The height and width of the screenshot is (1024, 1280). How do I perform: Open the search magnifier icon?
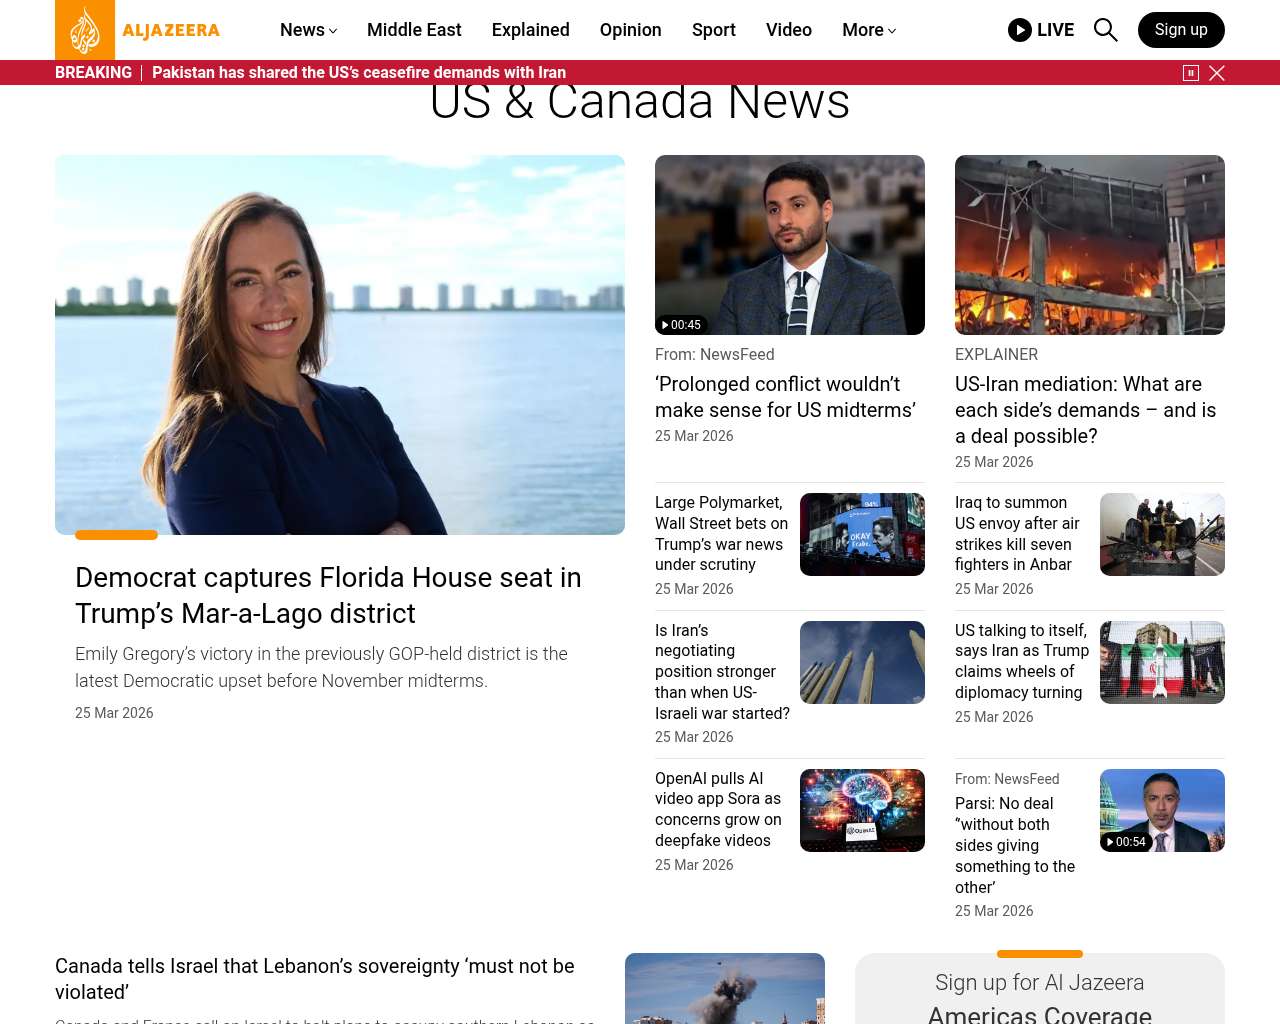pos(1105,30)
